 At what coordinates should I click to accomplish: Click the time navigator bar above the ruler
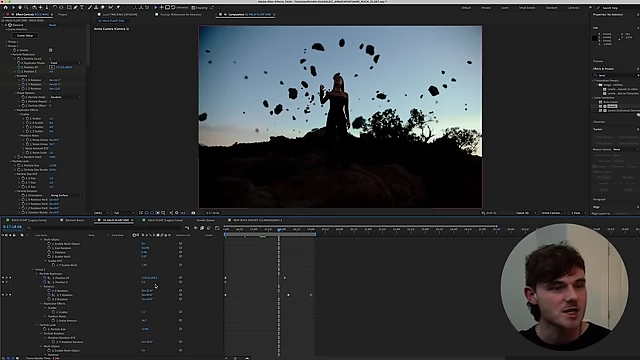point(360,226)
